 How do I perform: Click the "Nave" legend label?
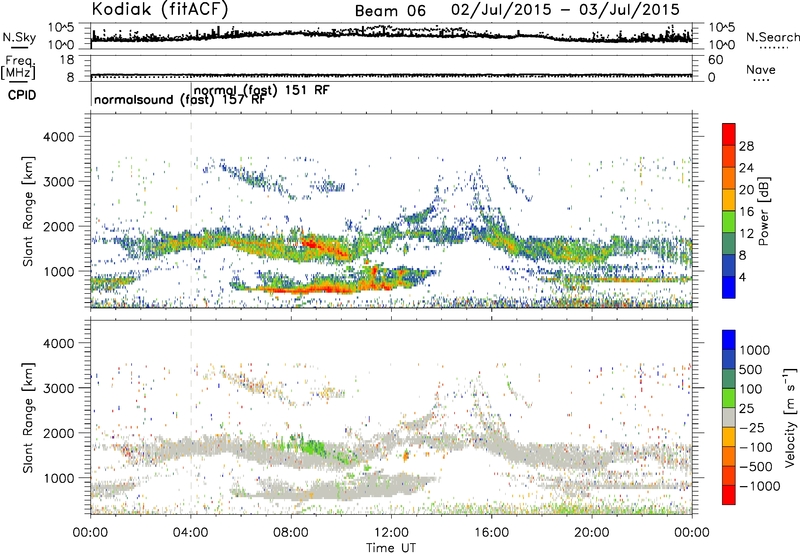761,70
